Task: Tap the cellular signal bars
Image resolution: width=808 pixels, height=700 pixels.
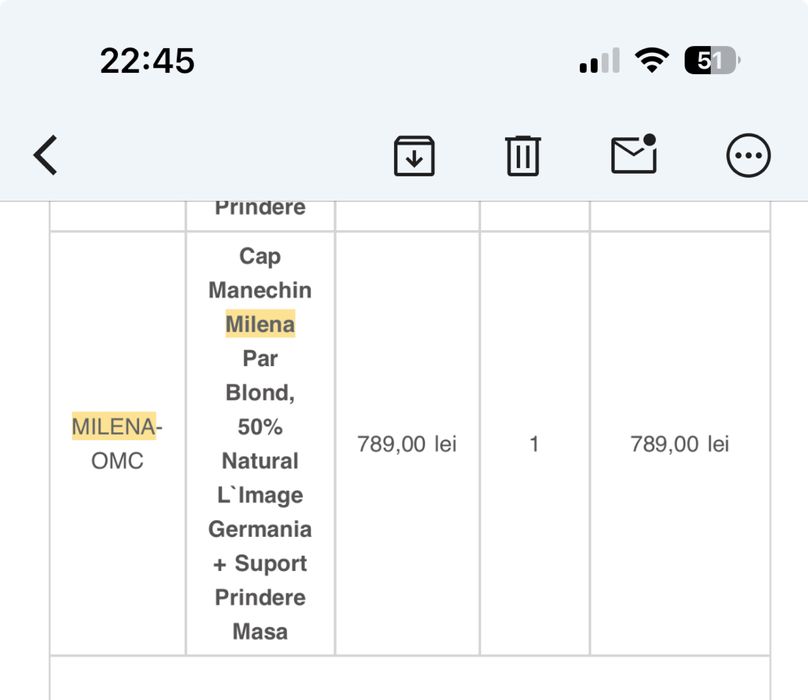Action: (599, 62)
